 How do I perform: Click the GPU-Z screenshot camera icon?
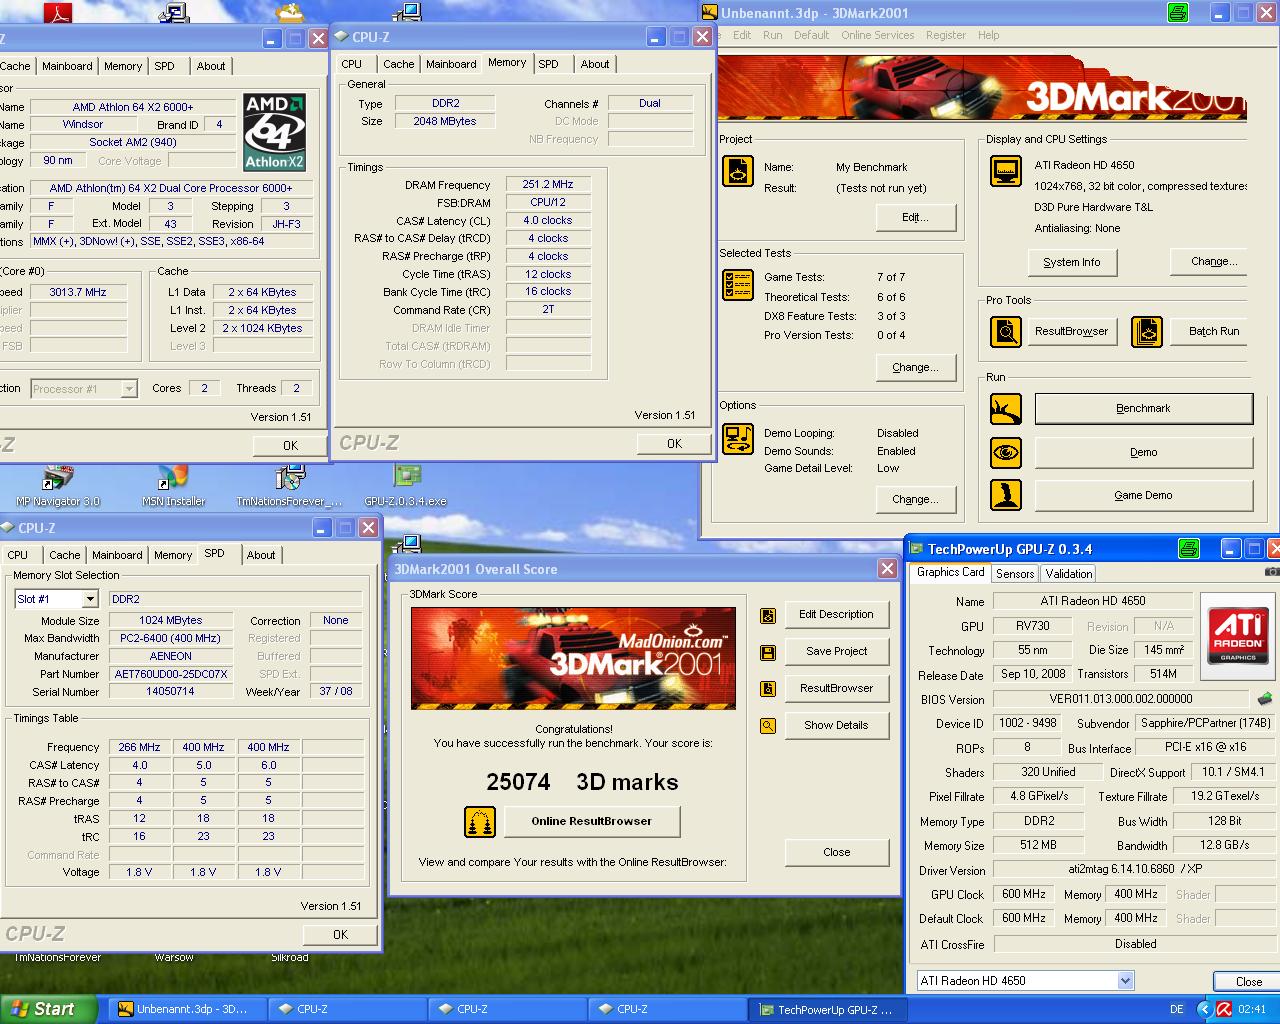(x=1272, y=572)
